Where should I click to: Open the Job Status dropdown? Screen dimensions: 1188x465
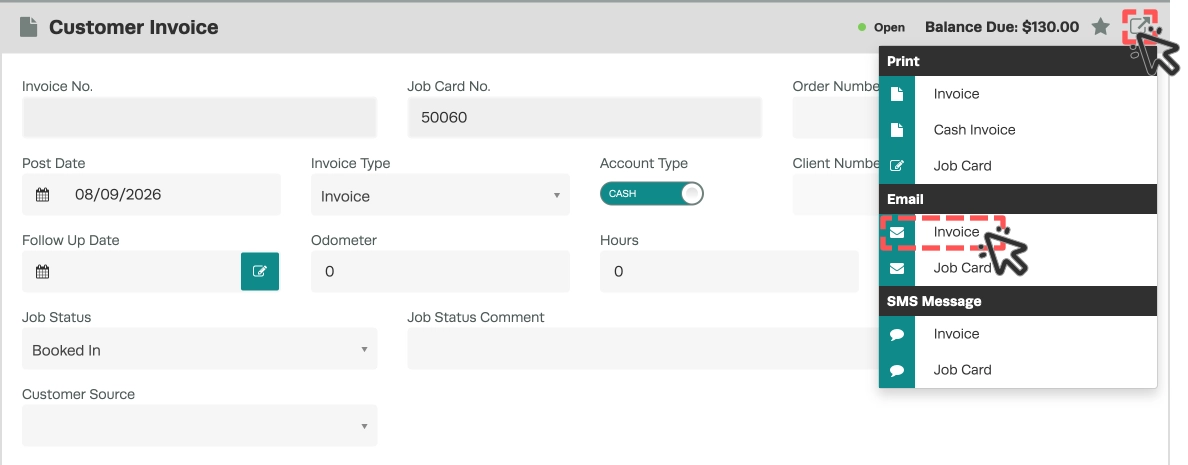[x=199, y=349]
